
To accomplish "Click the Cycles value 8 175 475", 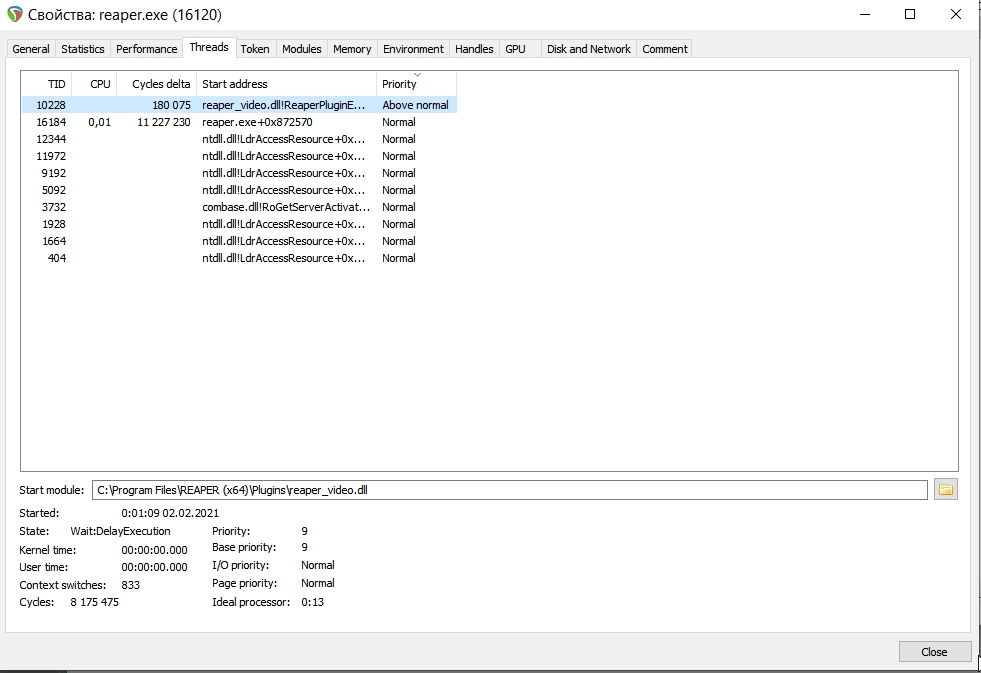I will click(94, 602).
